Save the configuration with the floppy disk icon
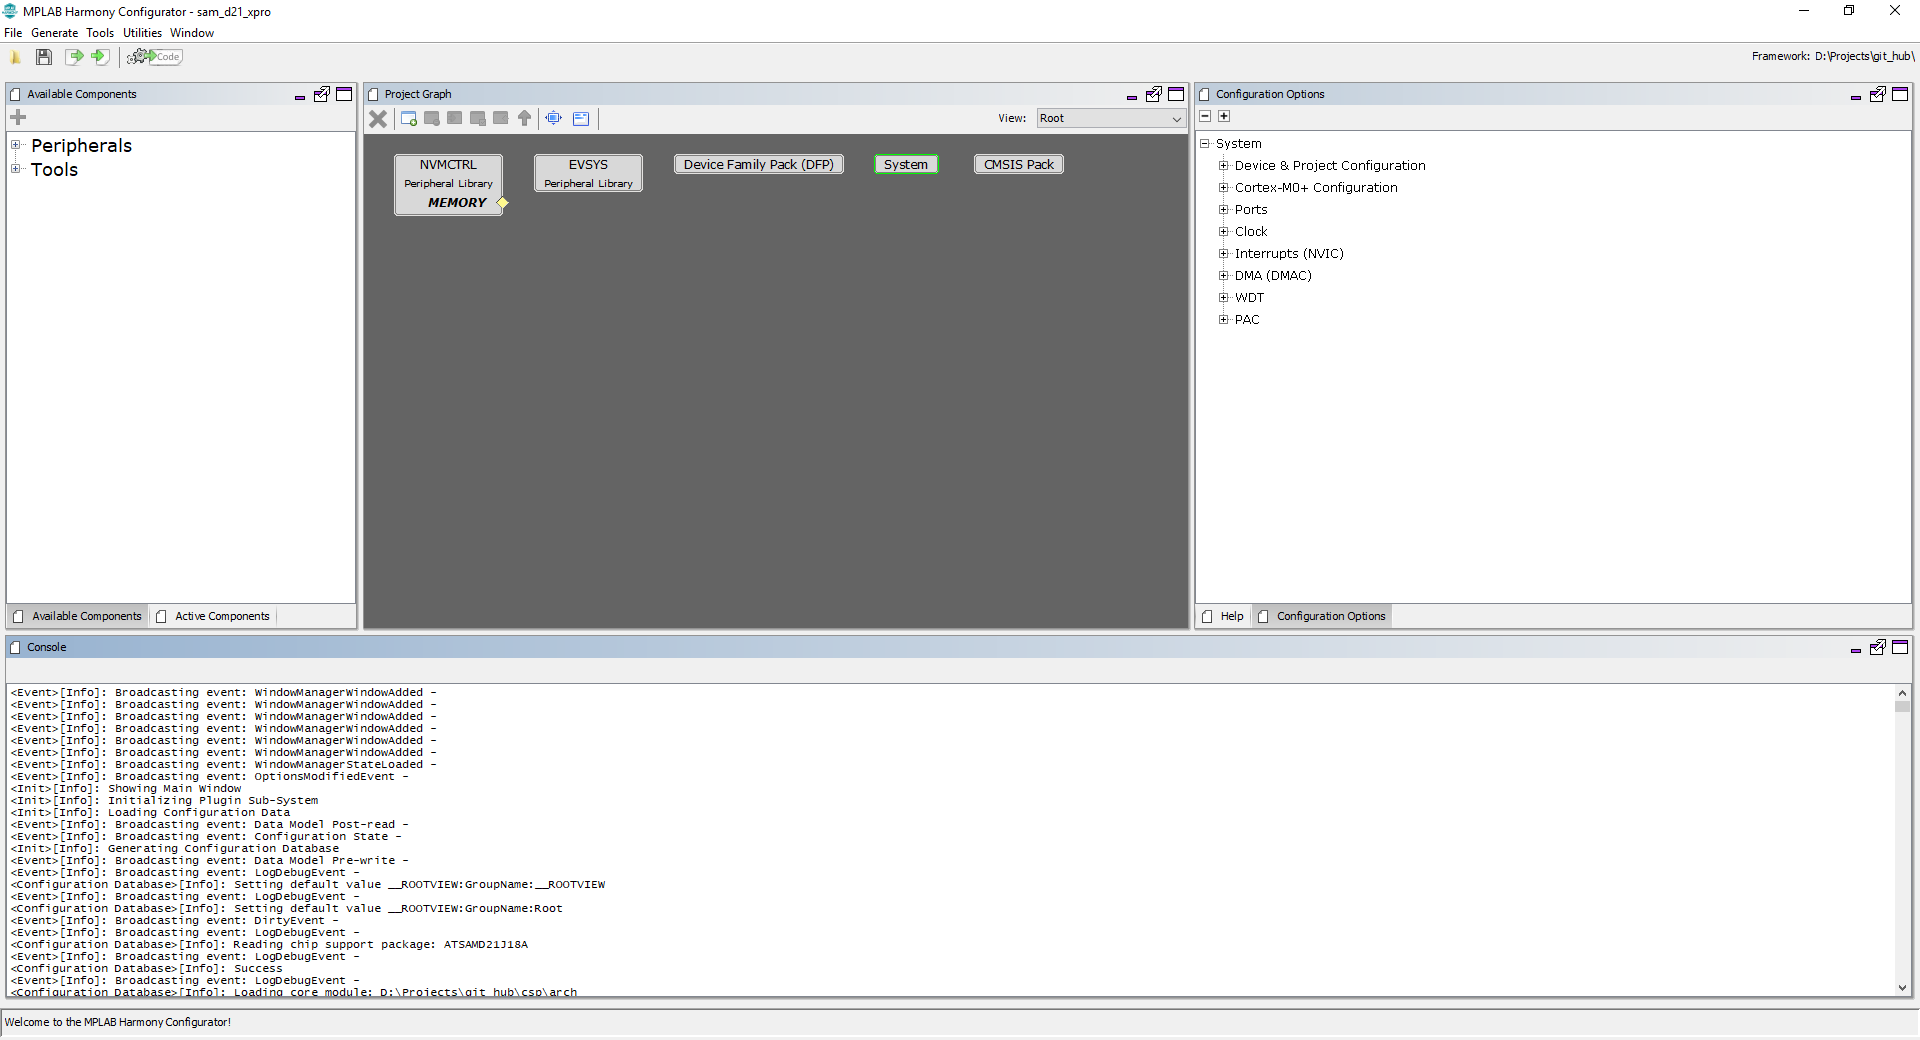 click(44, 57)
